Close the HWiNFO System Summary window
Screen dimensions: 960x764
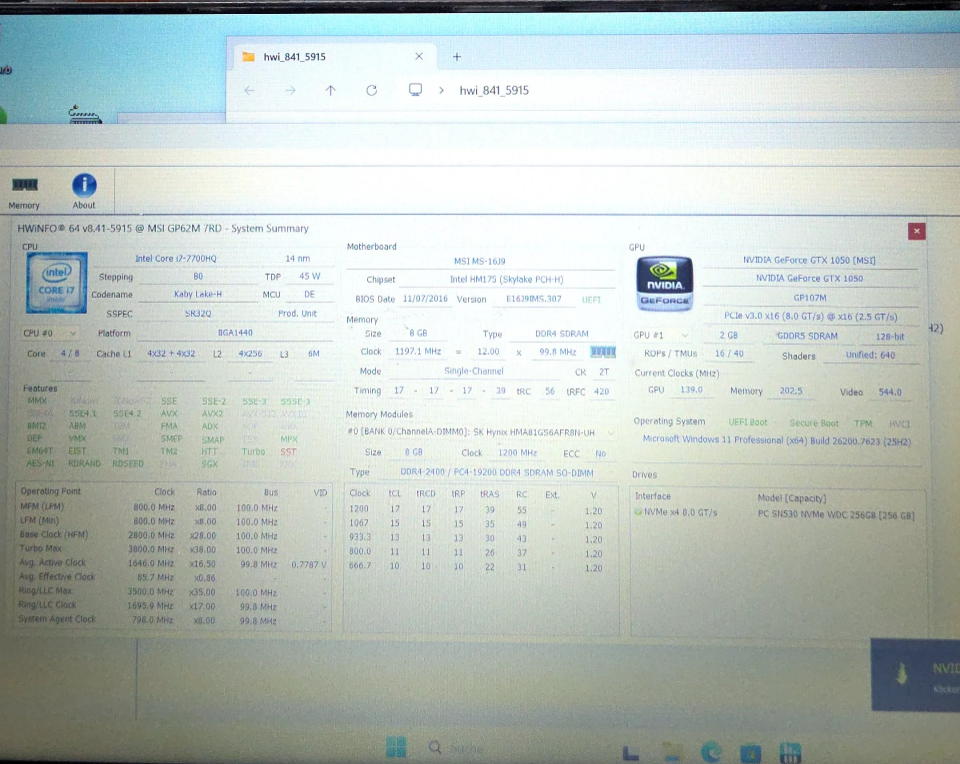916,231
